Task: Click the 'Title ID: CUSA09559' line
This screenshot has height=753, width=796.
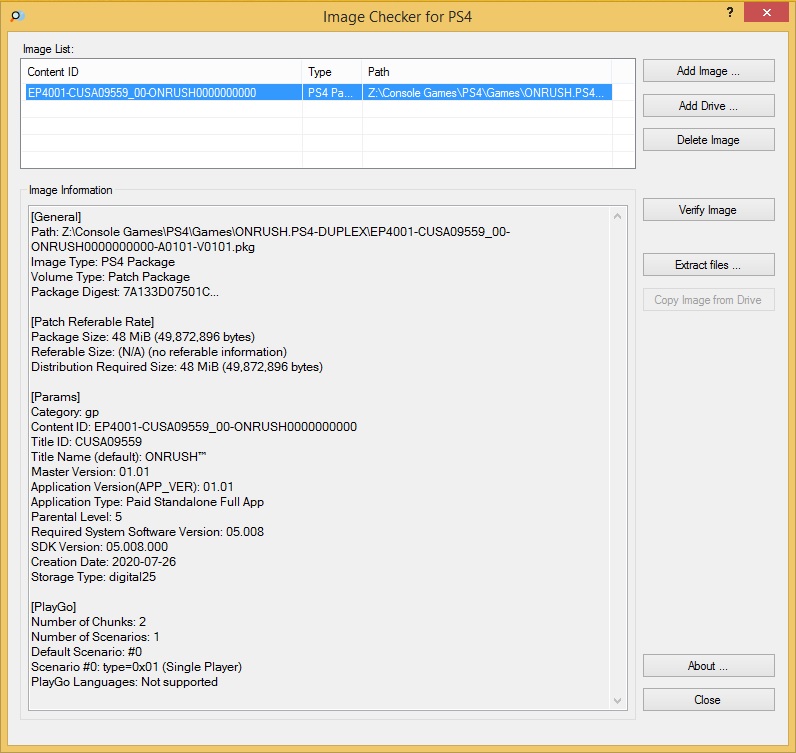Action: (x=86, y=442)
